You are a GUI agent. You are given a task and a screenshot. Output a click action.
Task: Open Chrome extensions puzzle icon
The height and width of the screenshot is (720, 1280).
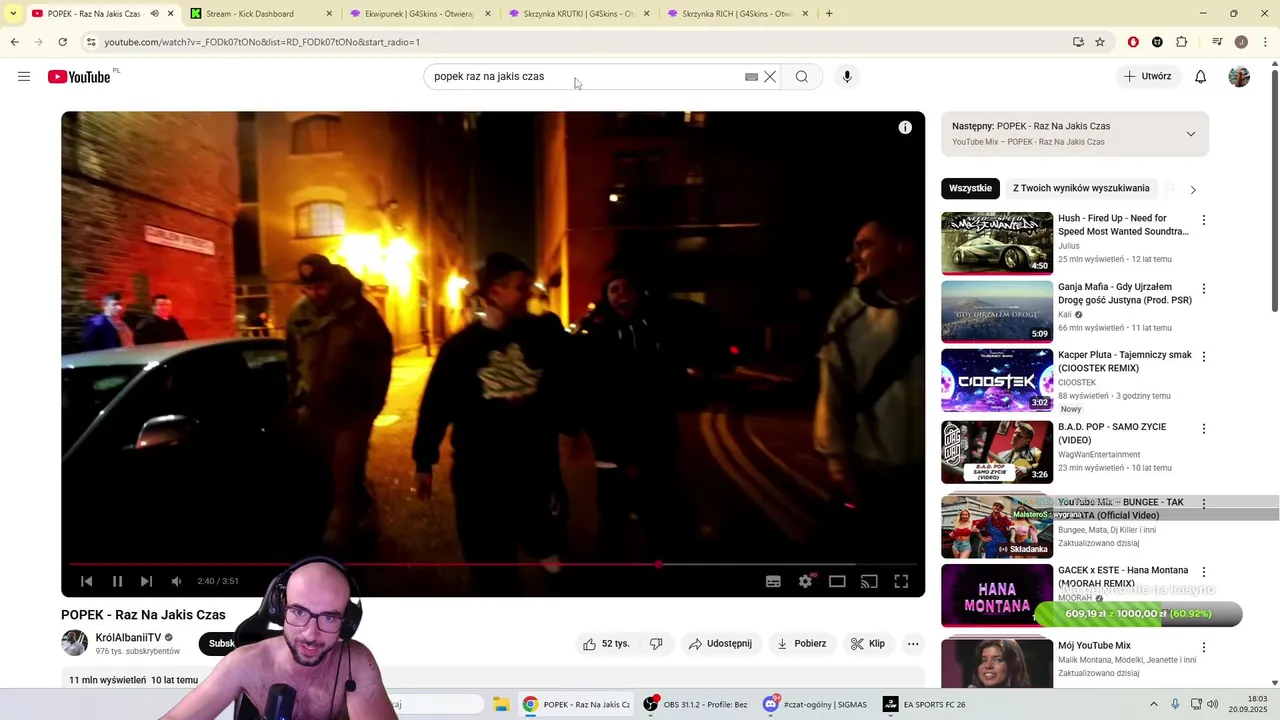coord(1182,42)
